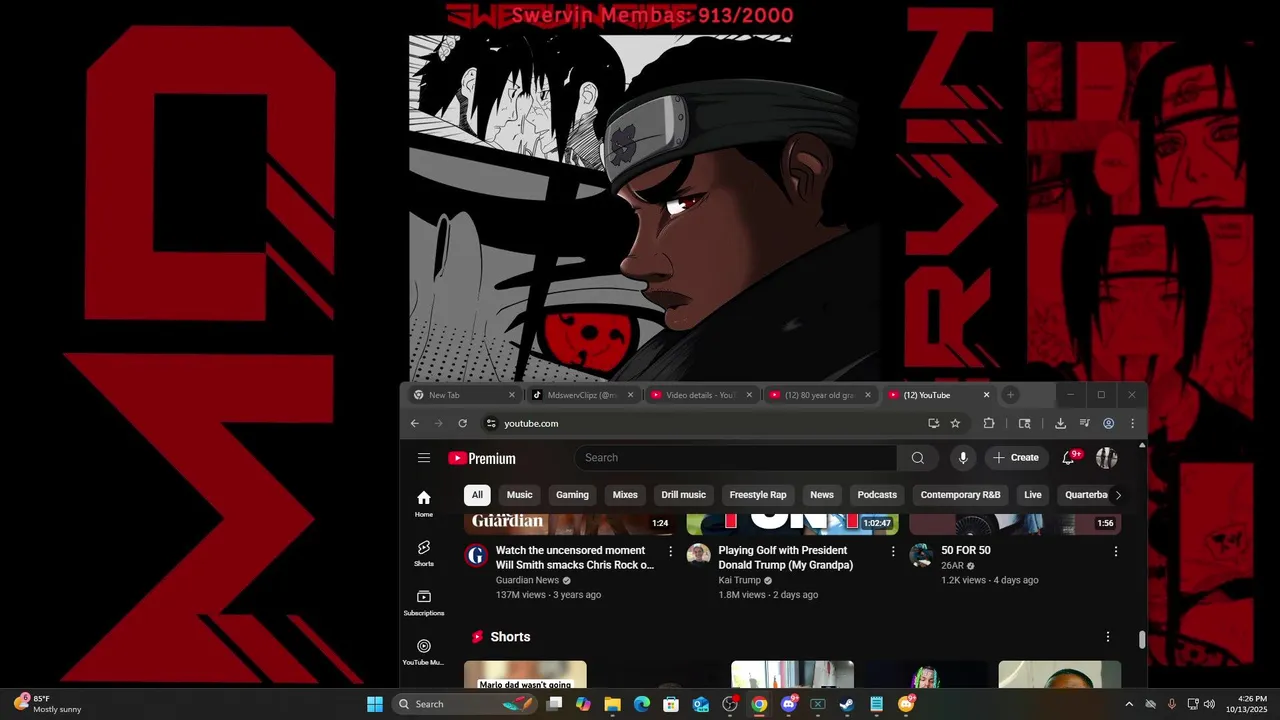Go to Home in the YouTube sidebar
The height and width of the screenshot is (720, 1280).
[424, 504]
